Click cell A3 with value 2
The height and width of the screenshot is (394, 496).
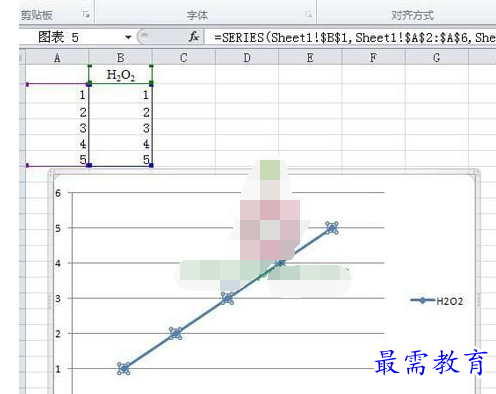coord(57,112)
